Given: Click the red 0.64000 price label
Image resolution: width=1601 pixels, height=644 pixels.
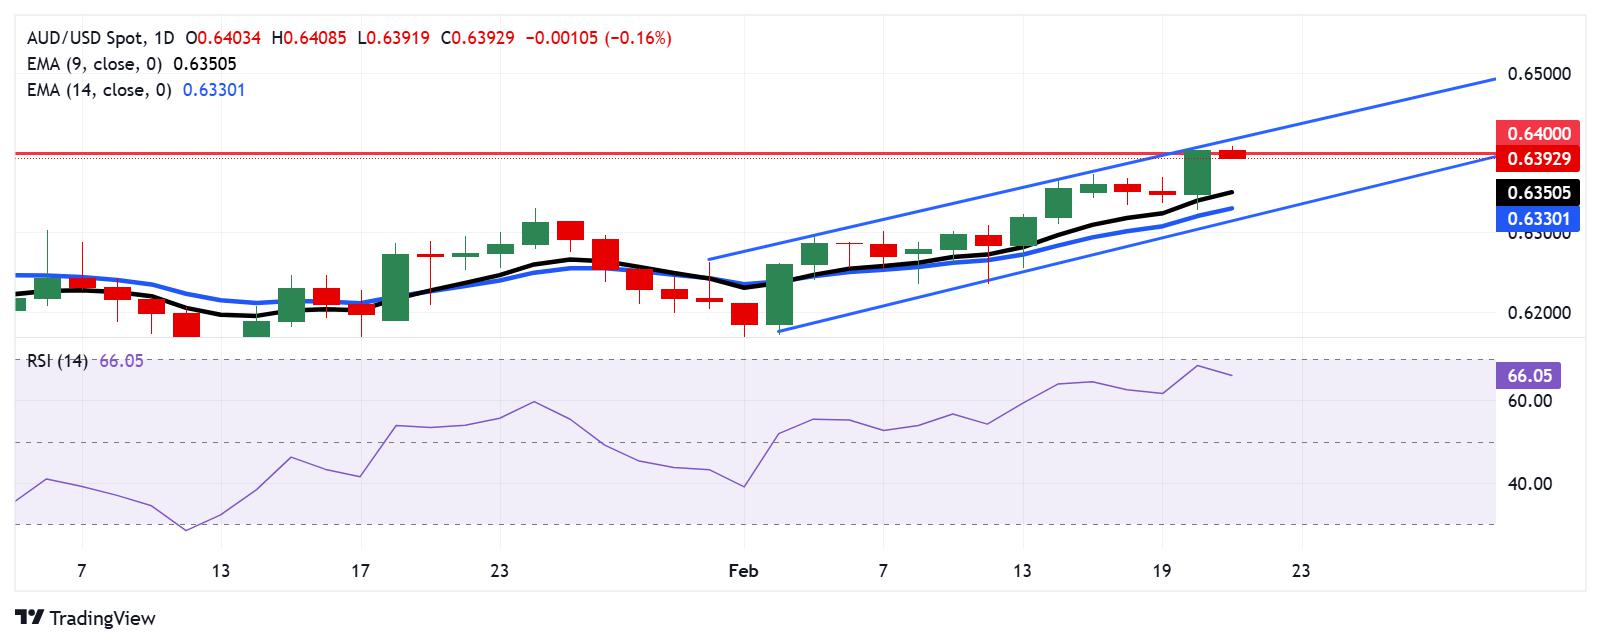Looking at the screenshot, I should click(x=1538, y=133).
